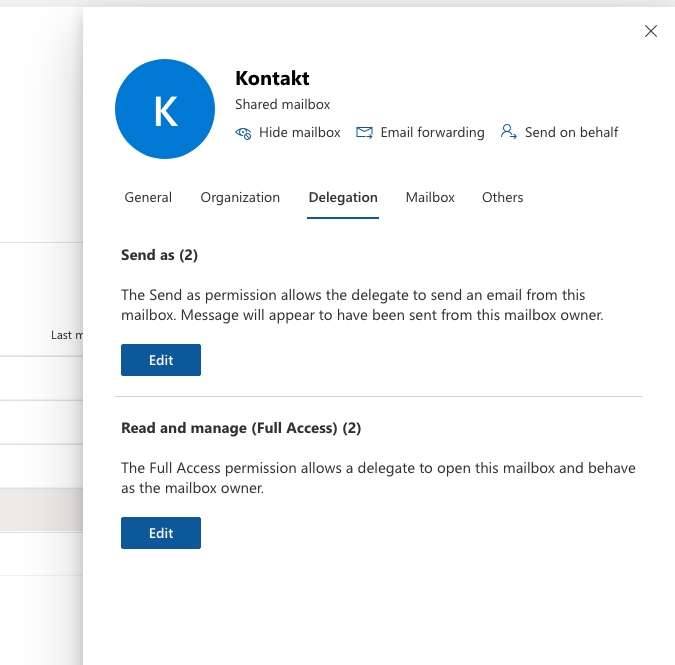Close the Kontakt mailbox details panel
The height and width of the screenshot is (665, 675).
click(x=650, y=31)
